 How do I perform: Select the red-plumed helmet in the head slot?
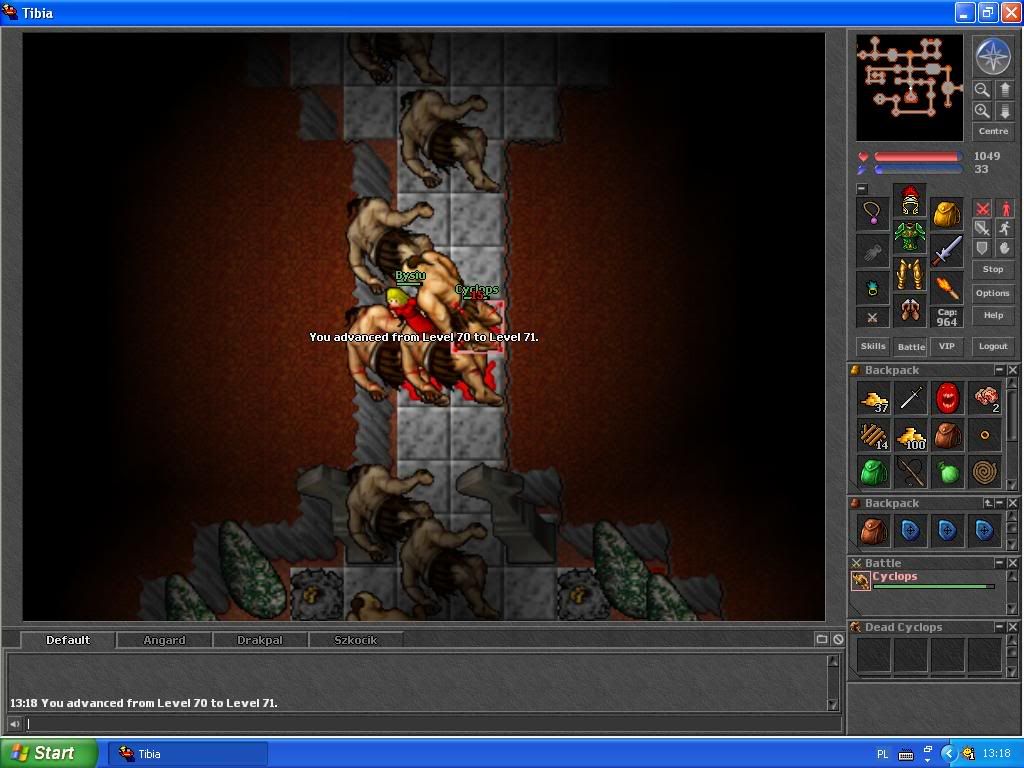[910, 200]
